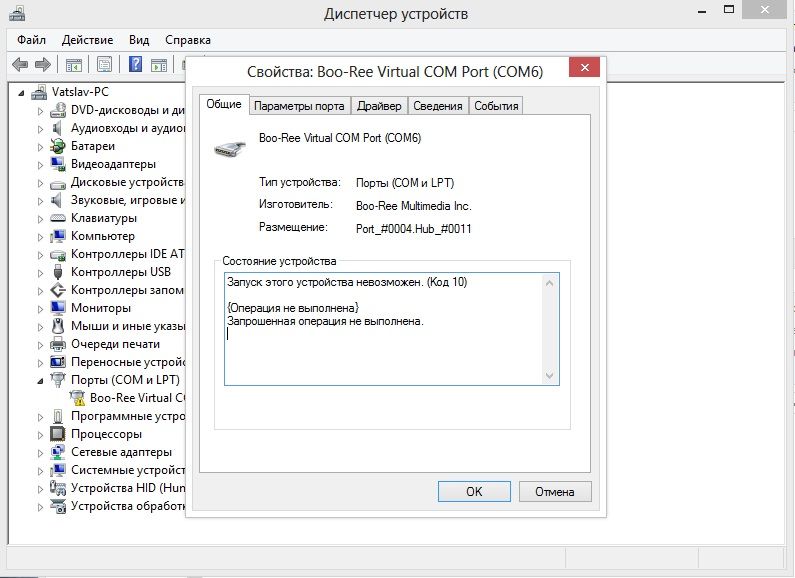Open the Параметры порта tab
Screen dimensions: 795x578
point(299,106)
